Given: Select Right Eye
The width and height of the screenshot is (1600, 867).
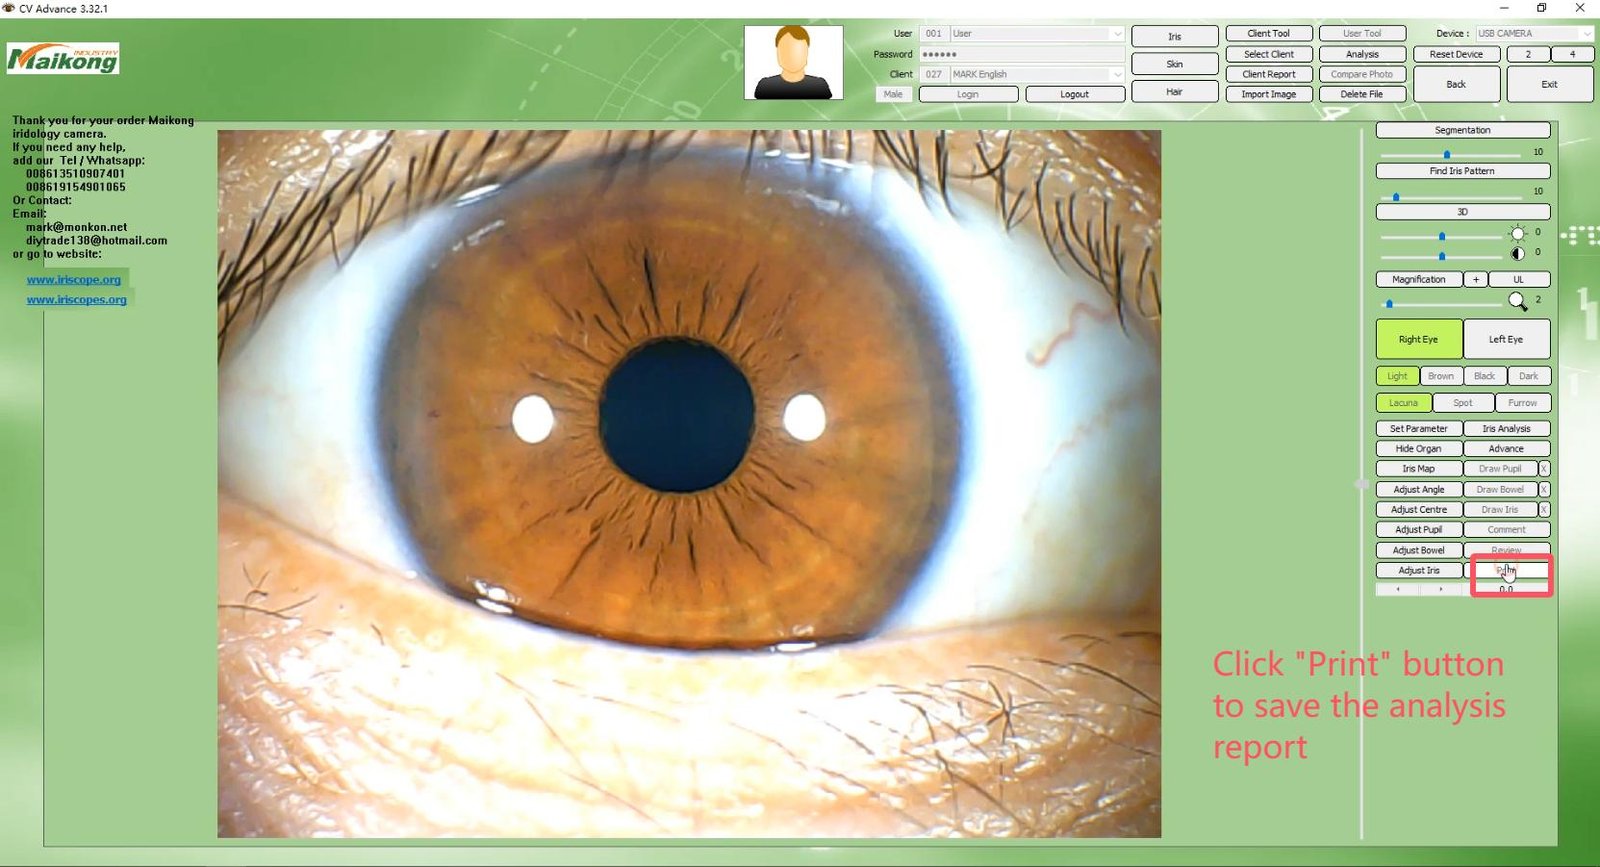Looking at the screenshot, I should click(x=1418, y=339).
